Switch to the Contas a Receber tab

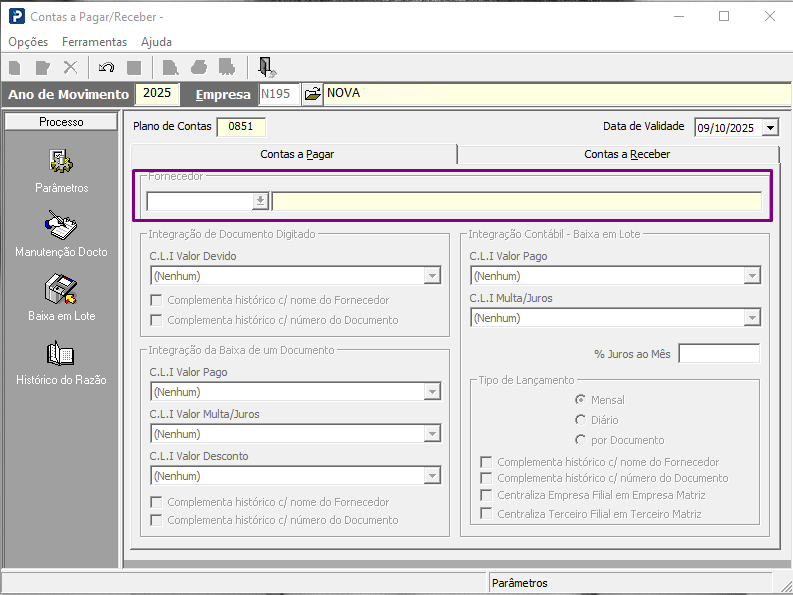click(627, 154)
